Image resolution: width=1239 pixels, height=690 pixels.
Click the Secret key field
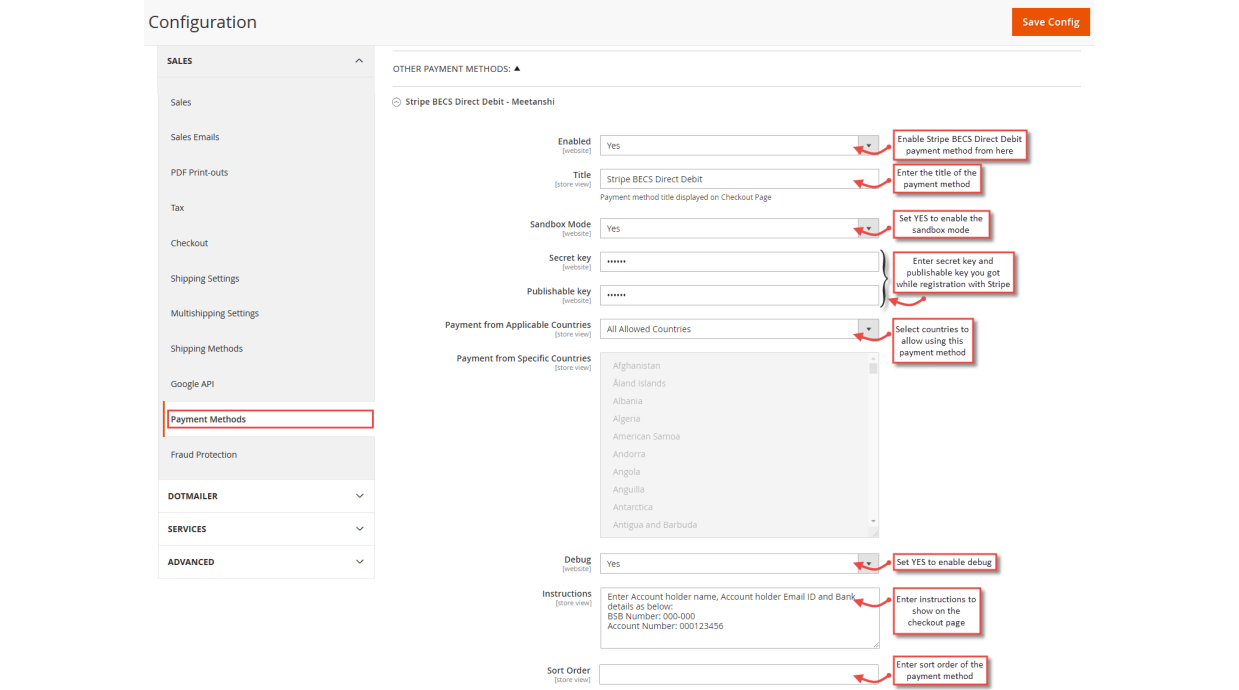click(x=739, y=262)
